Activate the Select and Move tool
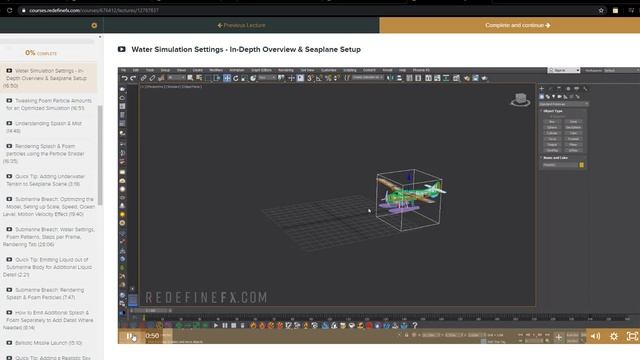 227,78
